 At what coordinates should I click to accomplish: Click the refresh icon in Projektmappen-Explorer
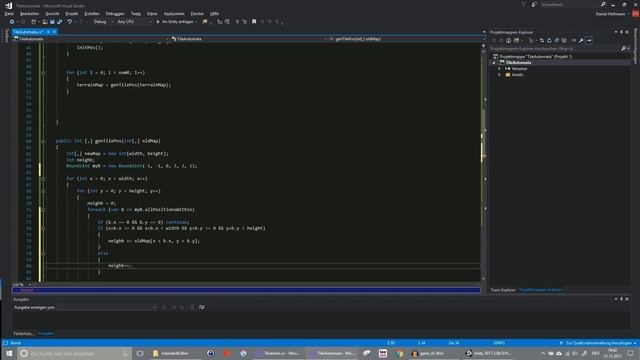tap(549, 40)
